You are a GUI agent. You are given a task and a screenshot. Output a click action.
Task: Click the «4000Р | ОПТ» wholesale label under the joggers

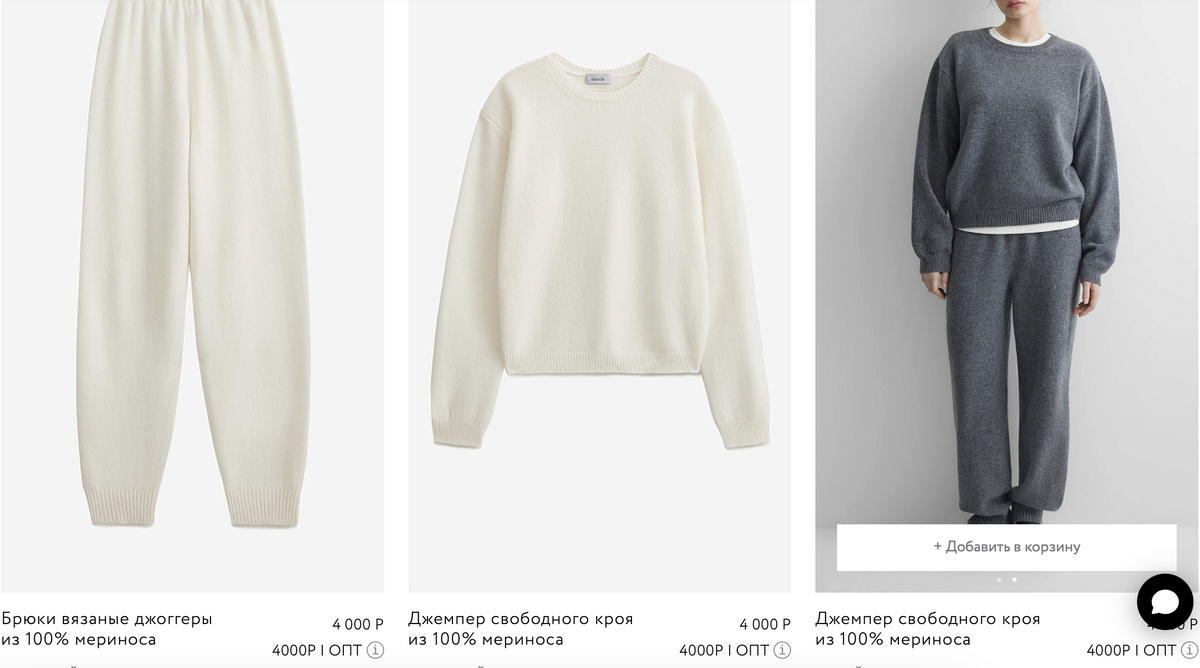pos(317,650)
